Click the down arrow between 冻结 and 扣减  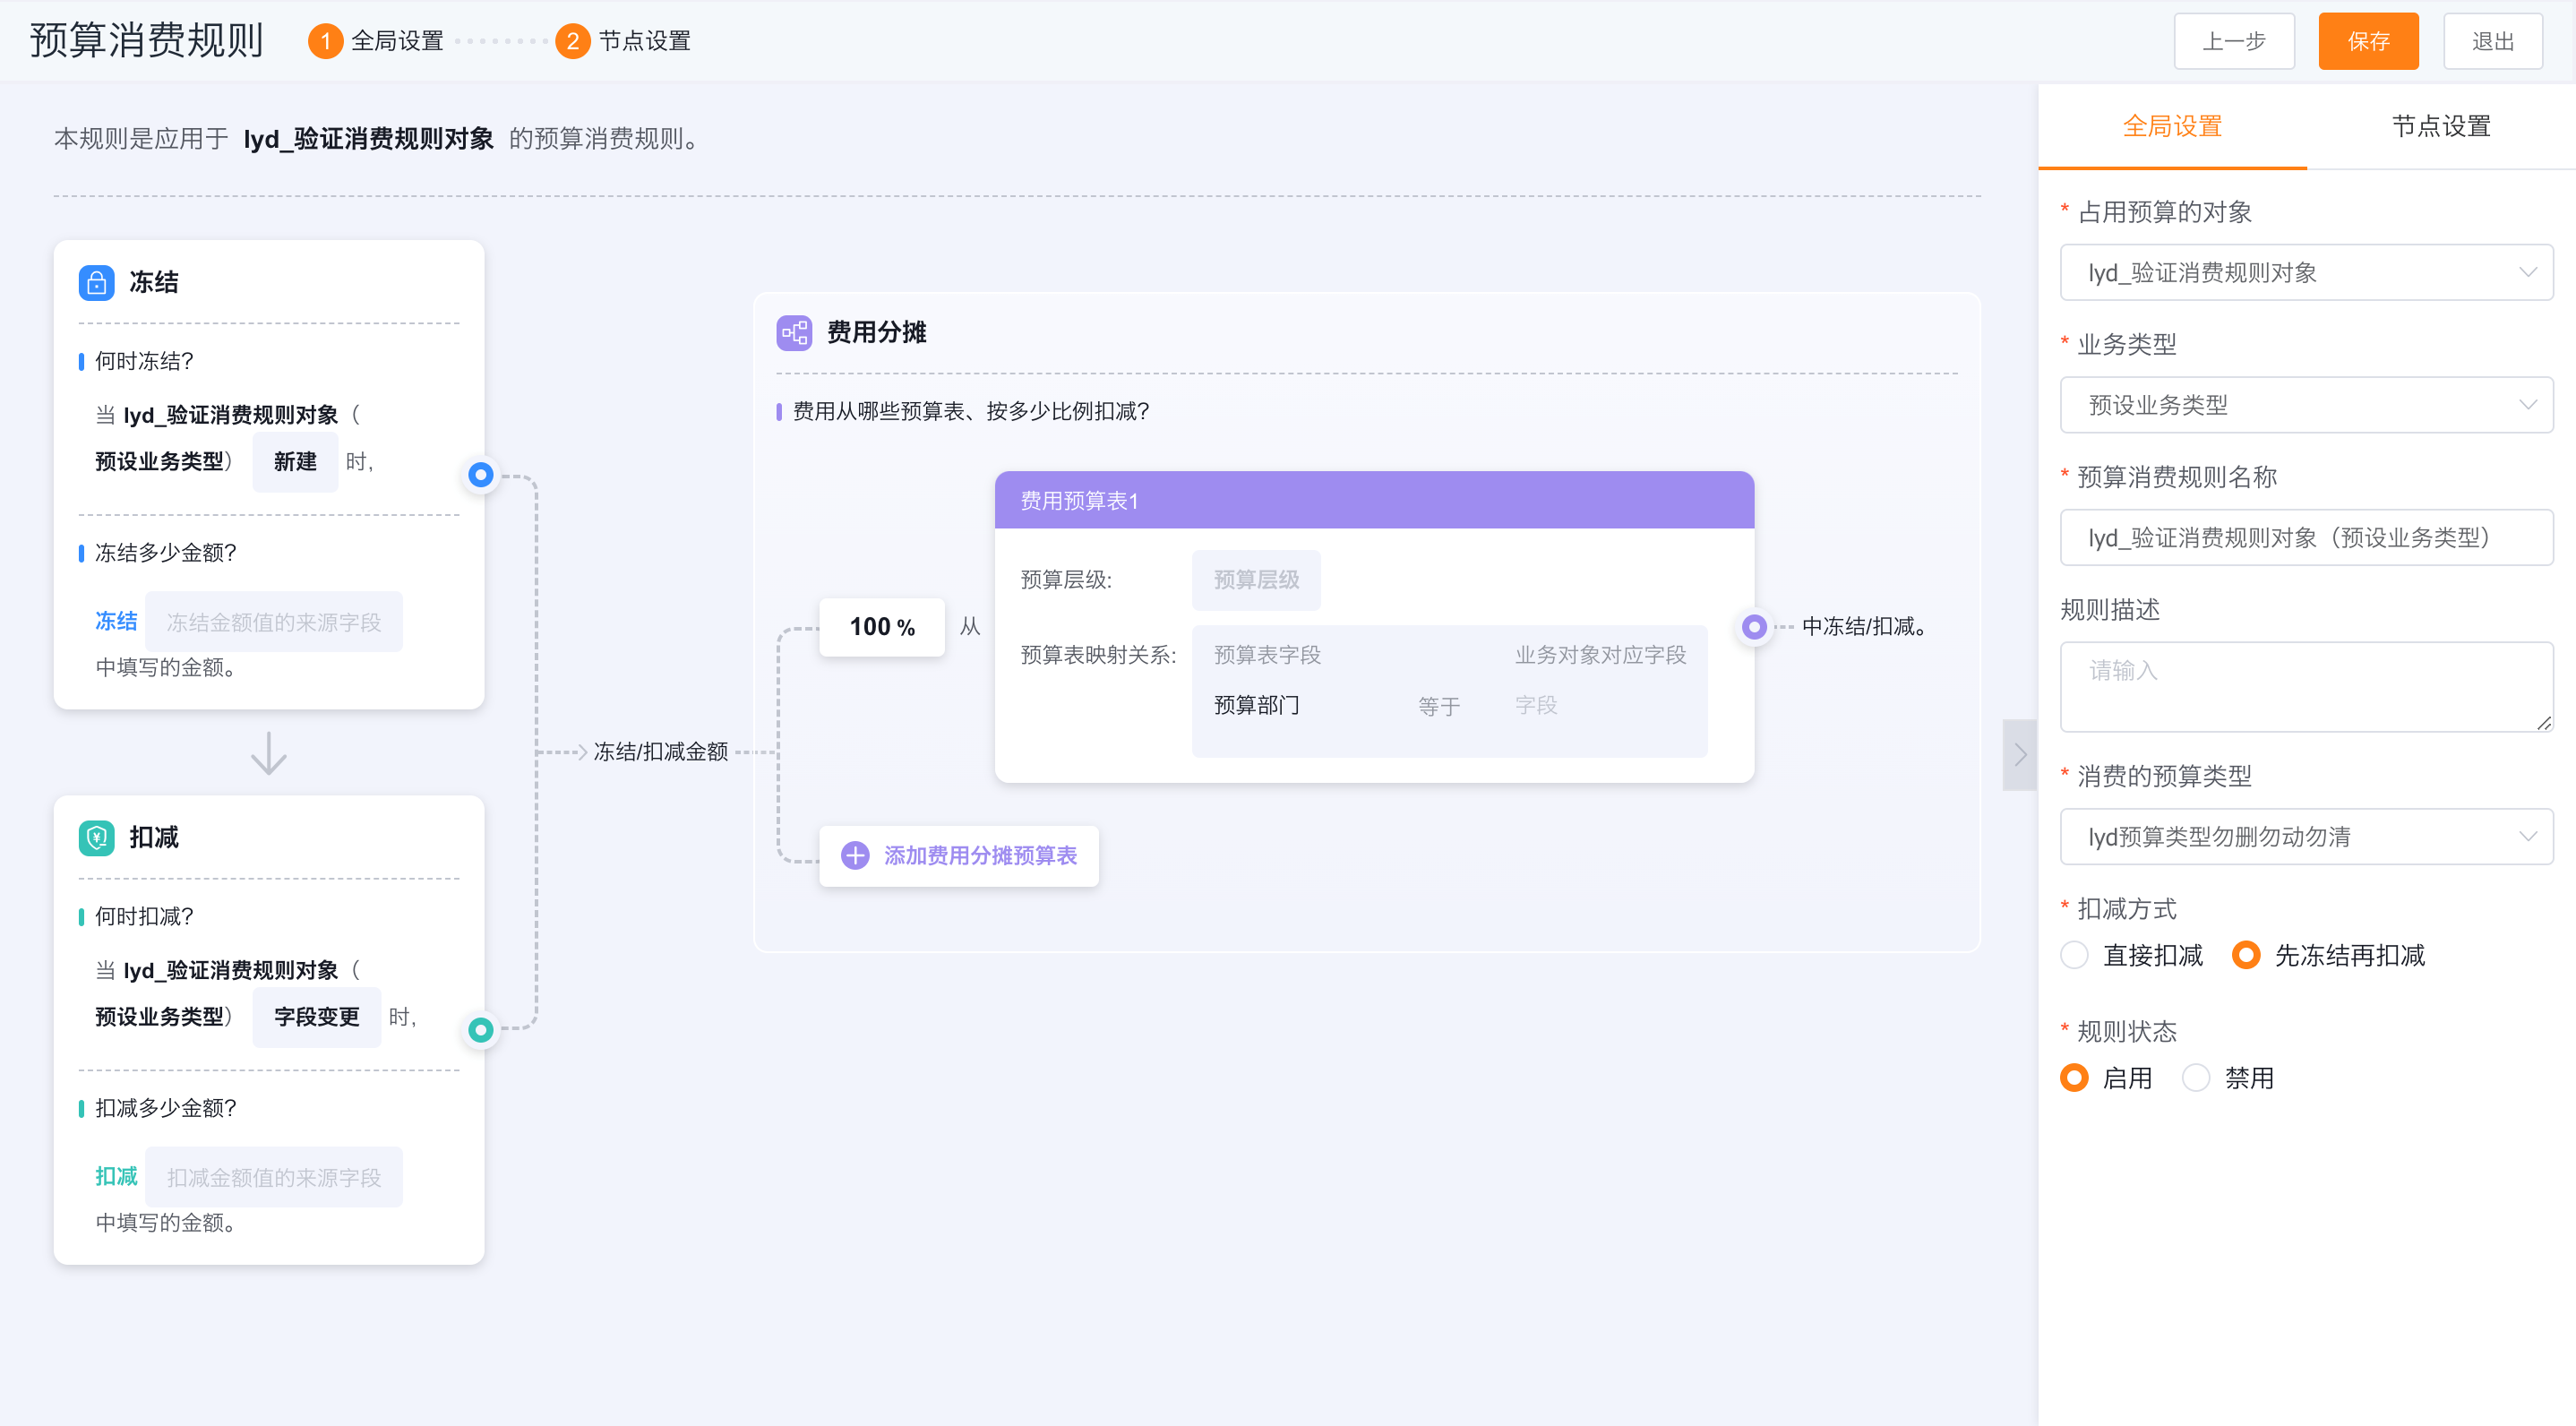click(268, 753)
